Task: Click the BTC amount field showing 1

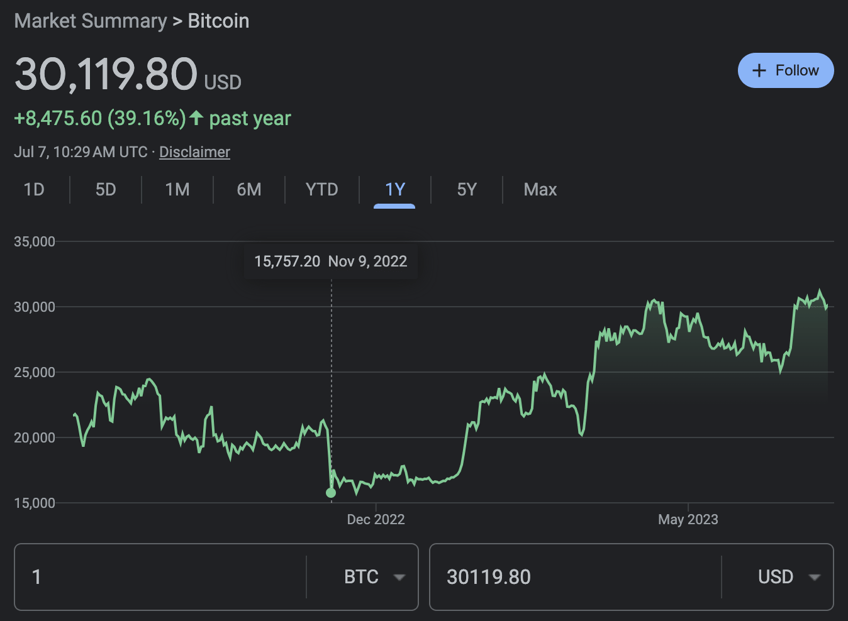Action: click(160, 577)
